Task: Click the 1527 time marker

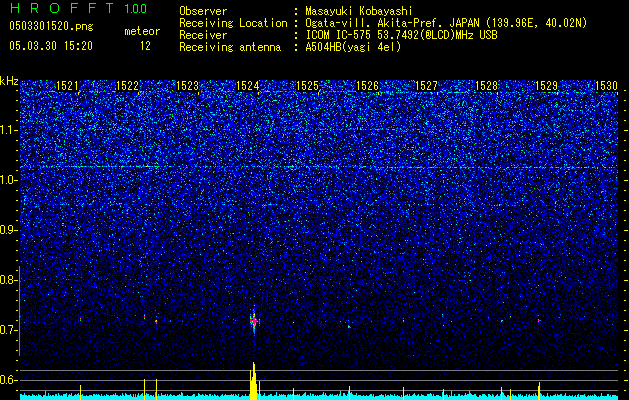Action: (426, 86)
